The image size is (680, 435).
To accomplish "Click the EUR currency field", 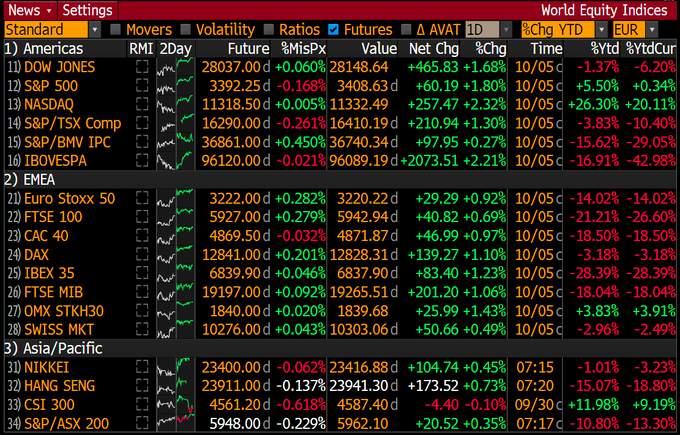I will coord(630,29).
